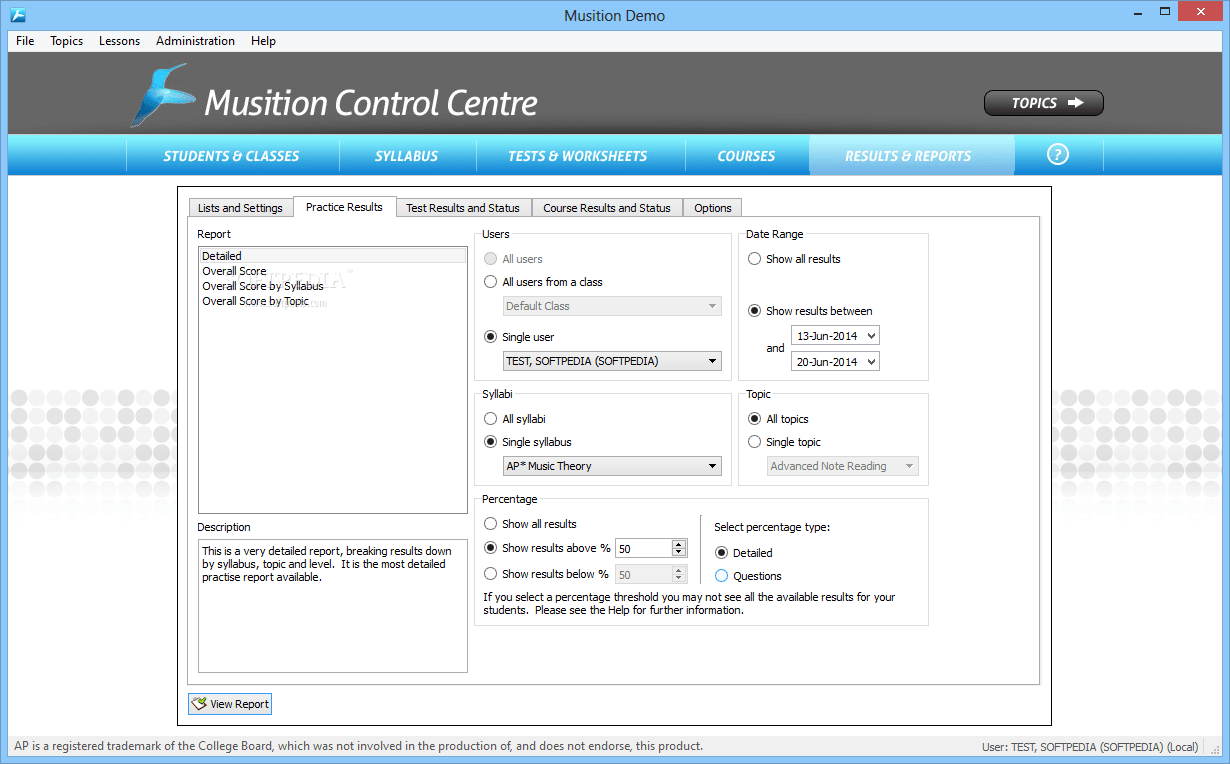Viewport: 1230px width, 764px height.
Task: Open the Administration menu
Action: 196,41
